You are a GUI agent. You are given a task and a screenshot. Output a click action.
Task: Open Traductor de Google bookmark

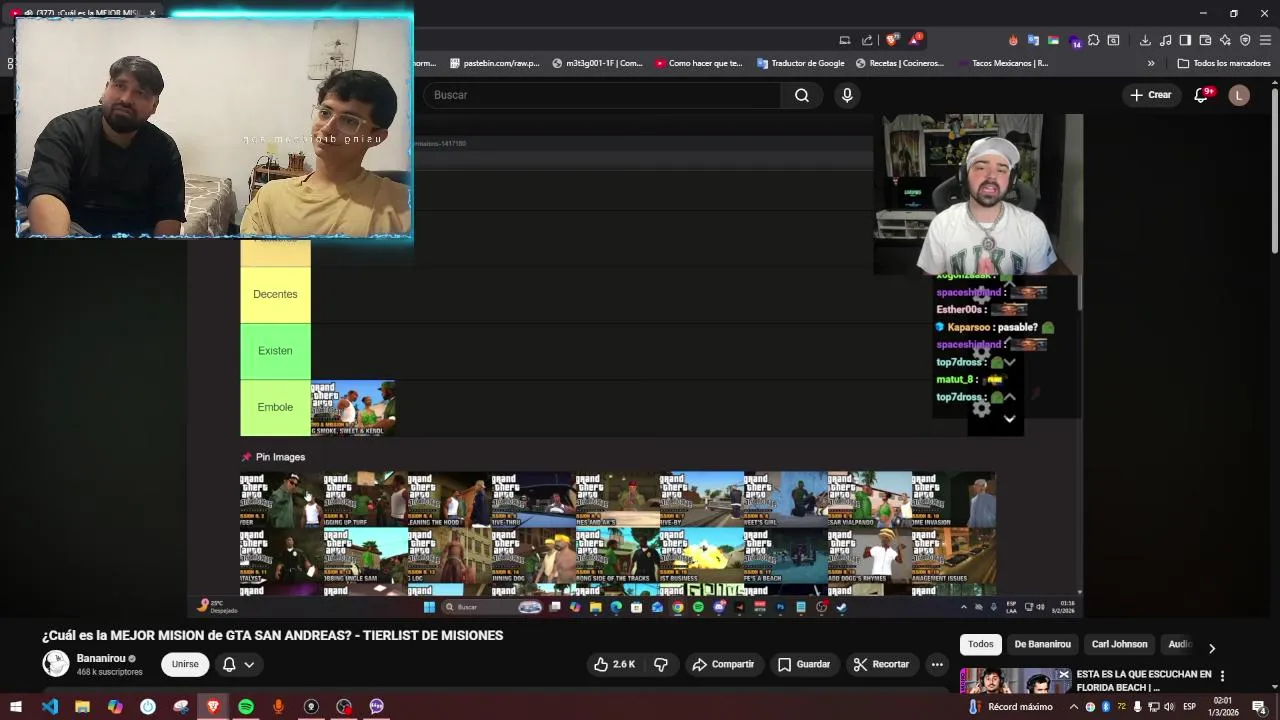click(801, 63)
